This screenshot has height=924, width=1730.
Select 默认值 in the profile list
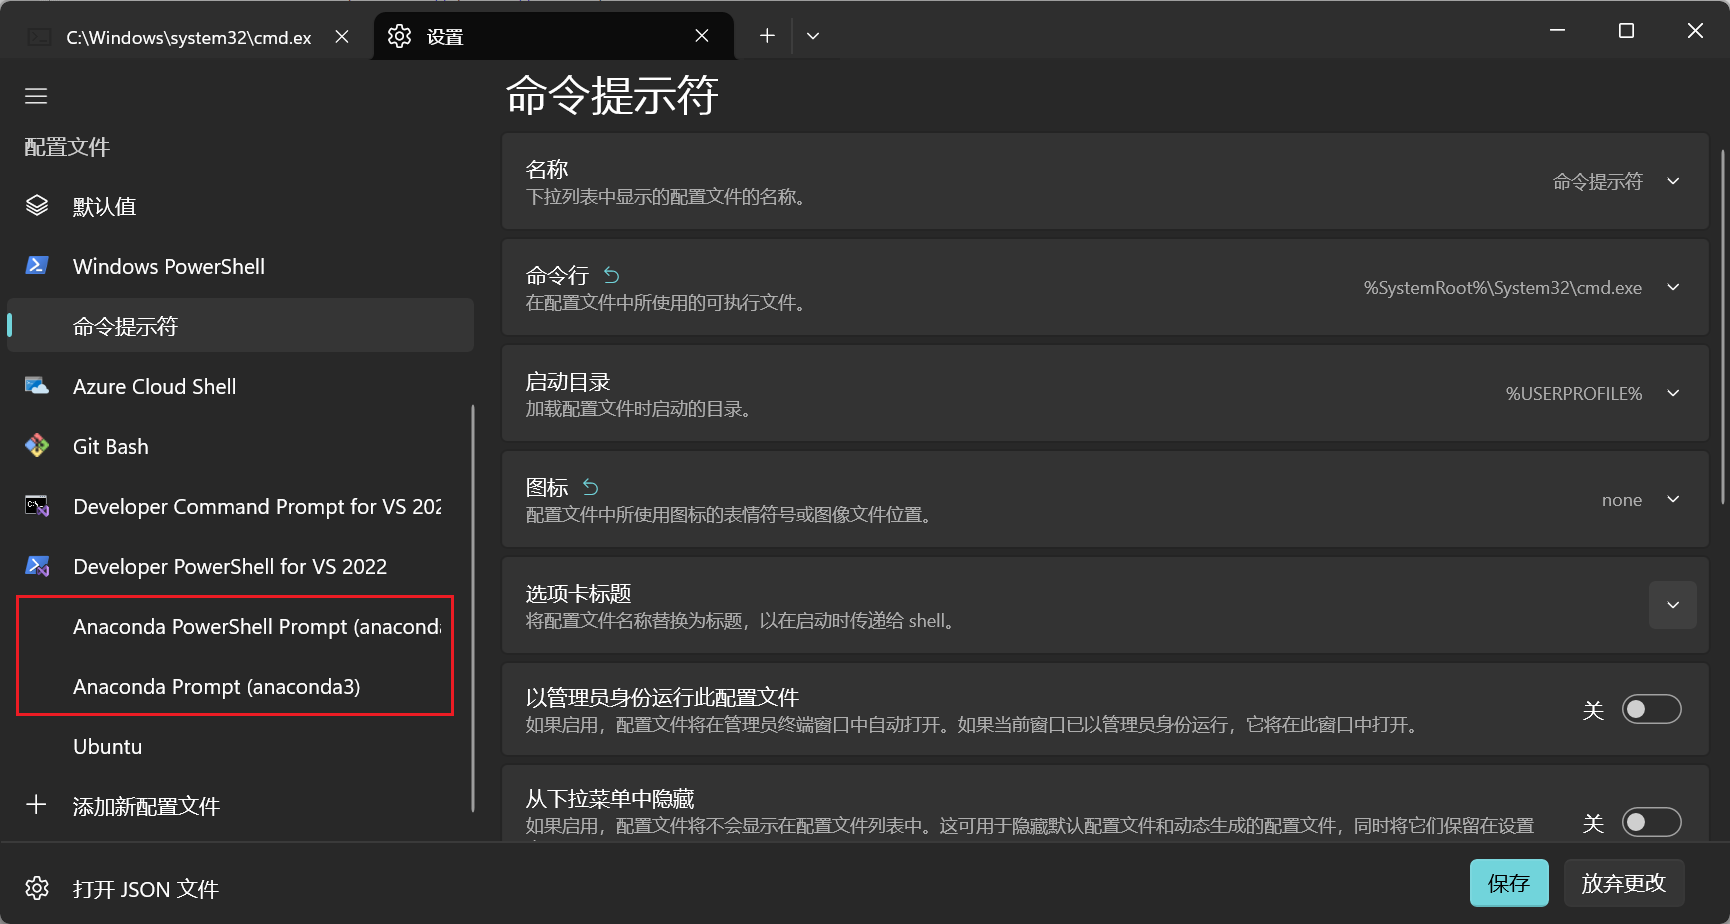pos(240,206)
